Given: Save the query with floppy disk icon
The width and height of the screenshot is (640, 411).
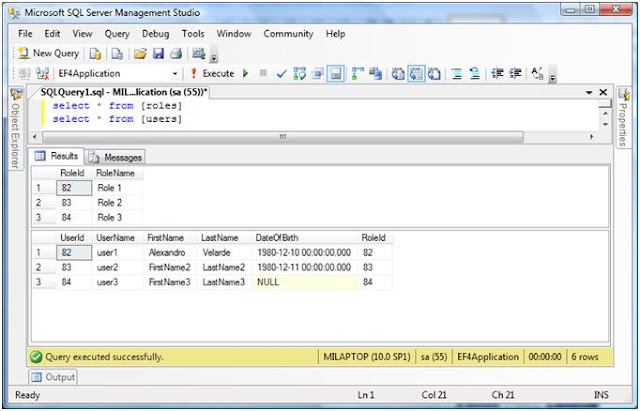Looking at the screenshot, I should coord(158,53).
